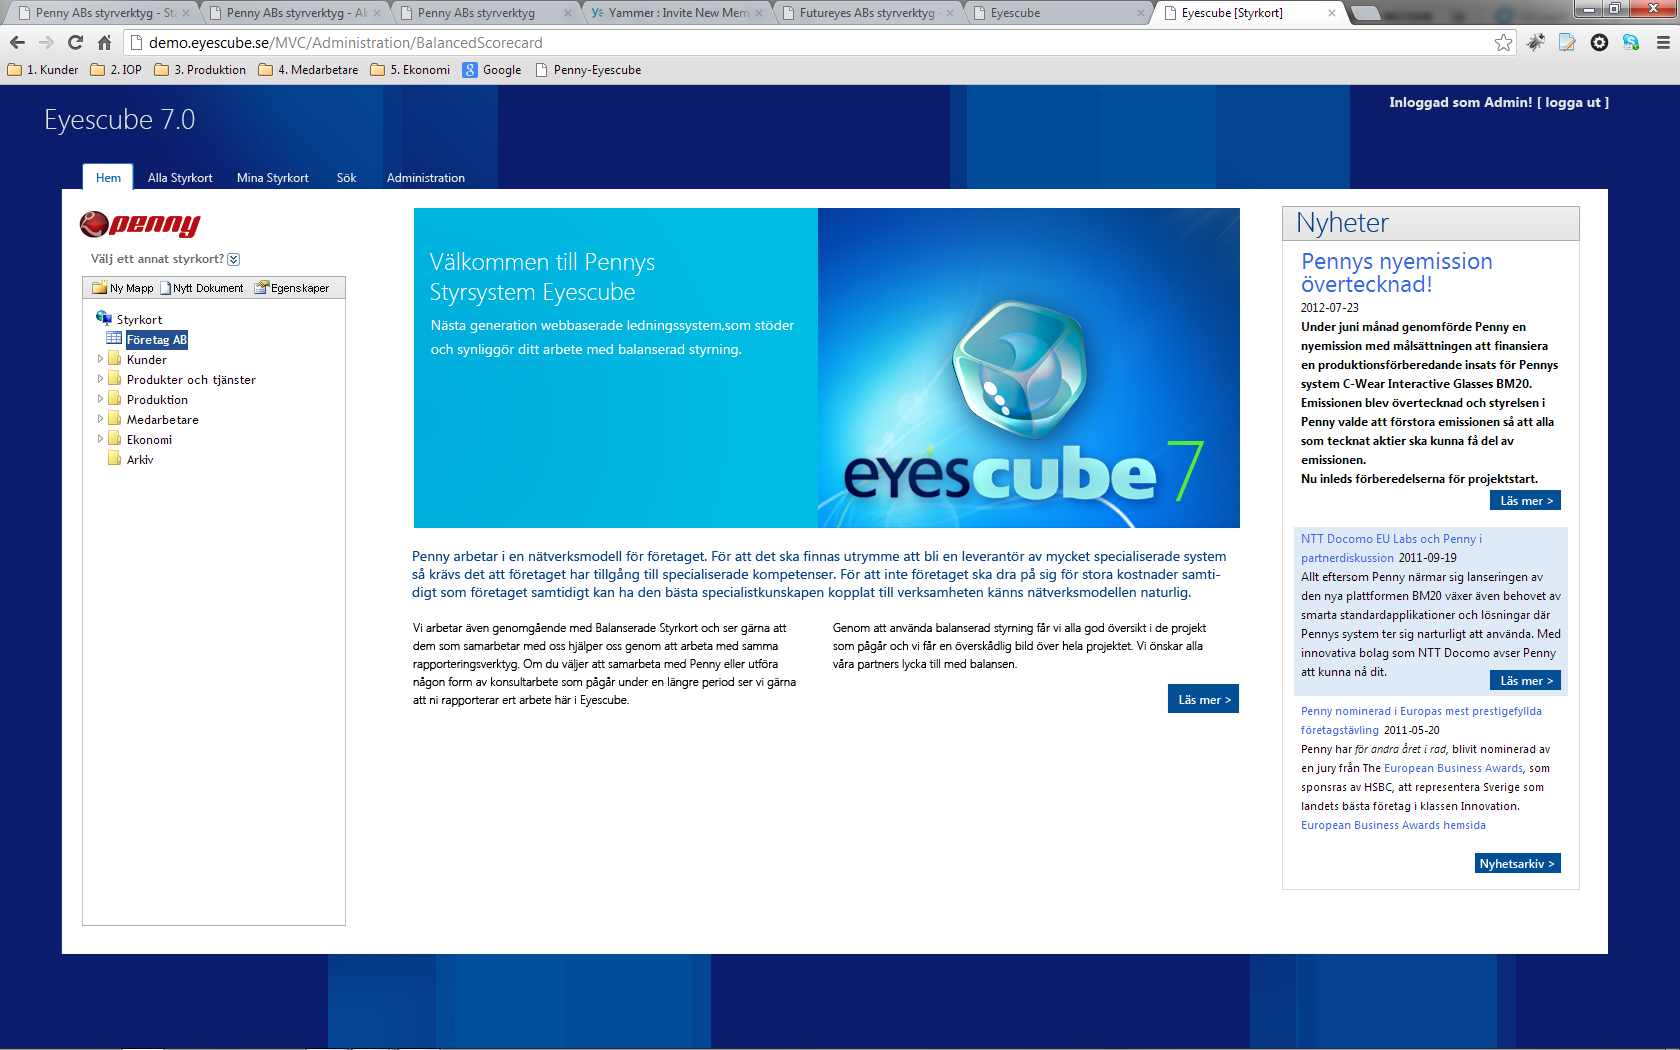Click the browser forward arrow
This screenshot has height=1050, width=1680.
[x=46, y=42]
